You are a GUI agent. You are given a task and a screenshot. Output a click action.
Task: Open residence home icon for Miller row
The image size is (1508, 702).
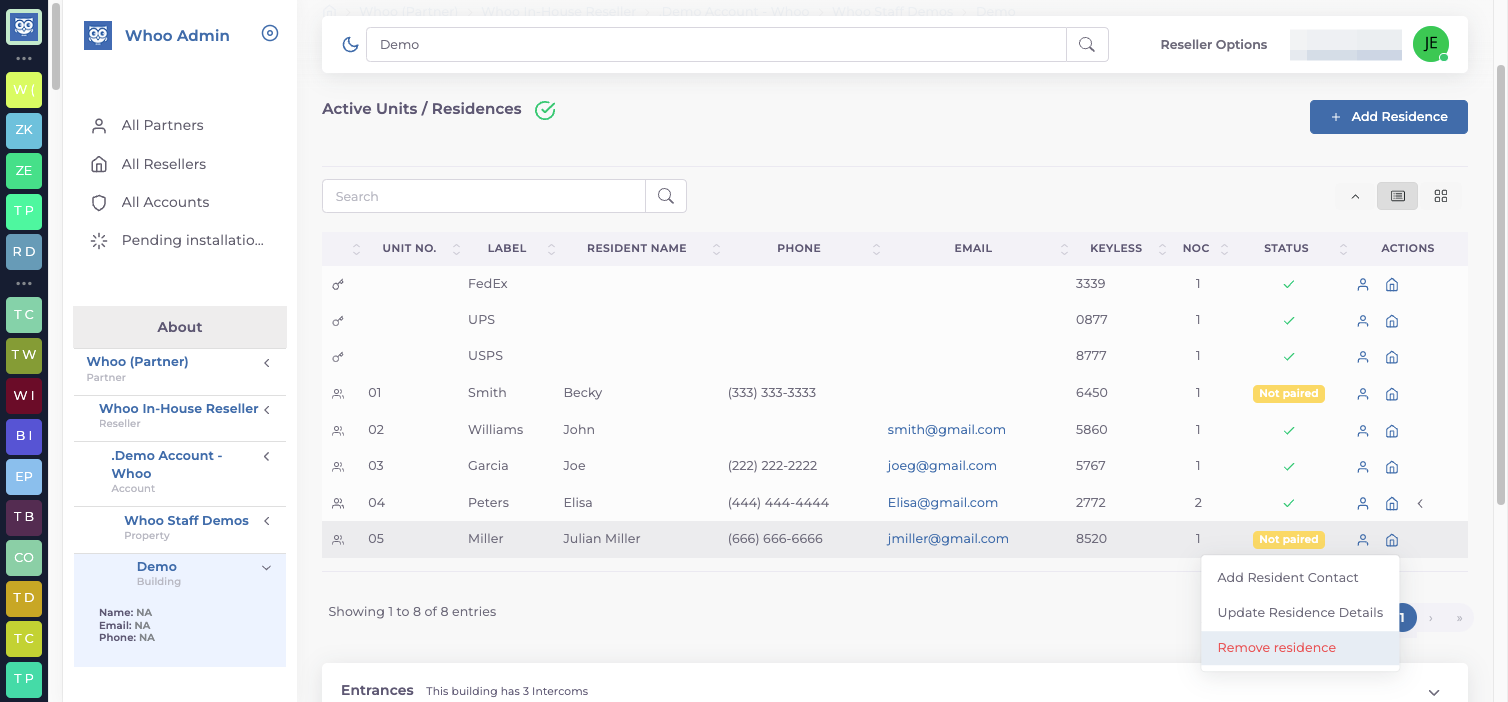tap(1391, 540)
